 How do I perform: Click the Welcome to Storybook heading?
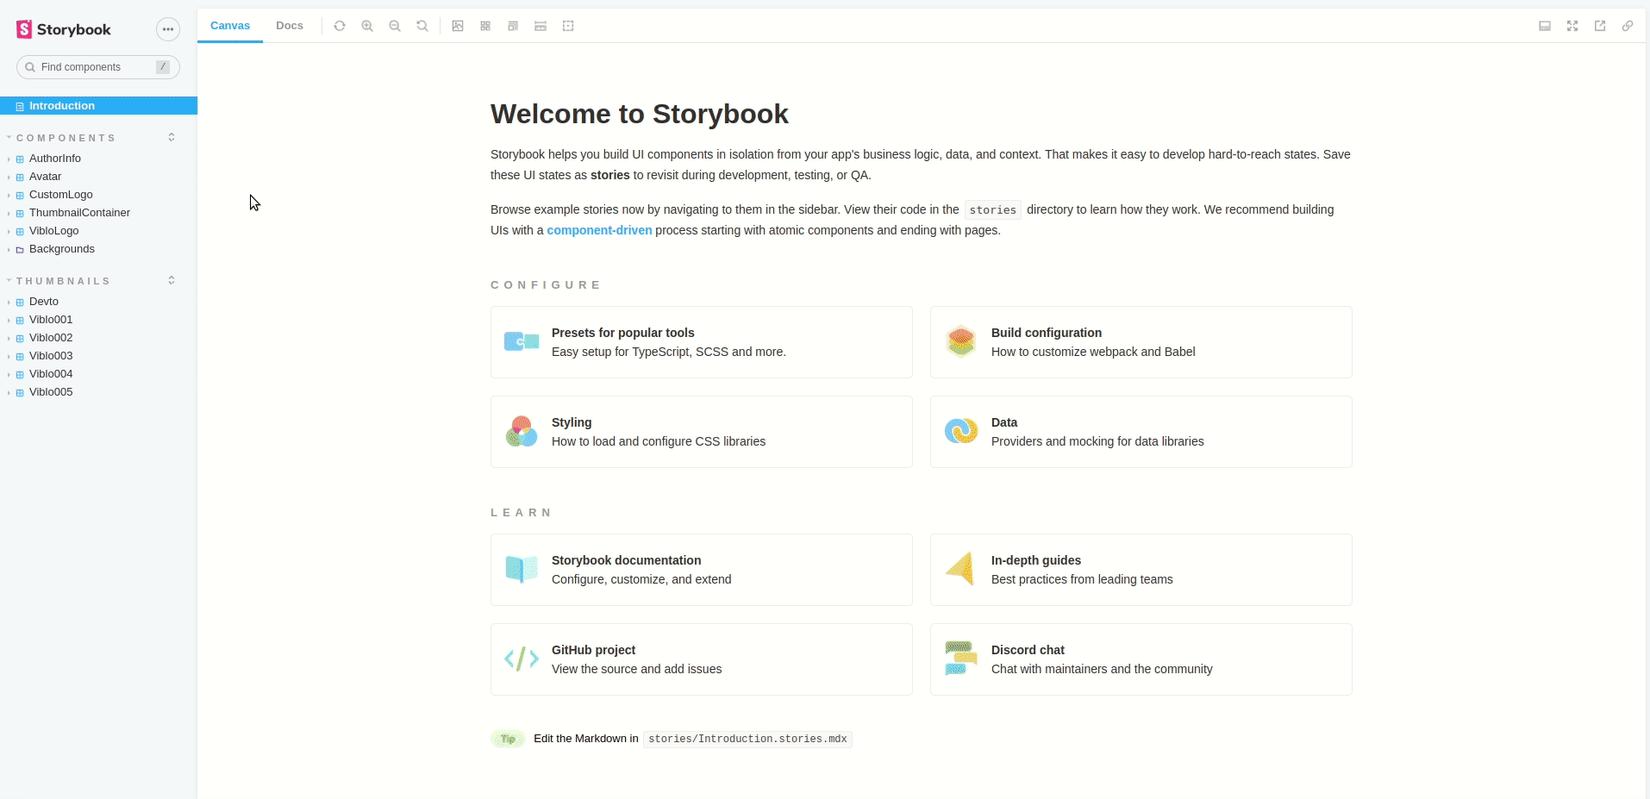(639, 114)
